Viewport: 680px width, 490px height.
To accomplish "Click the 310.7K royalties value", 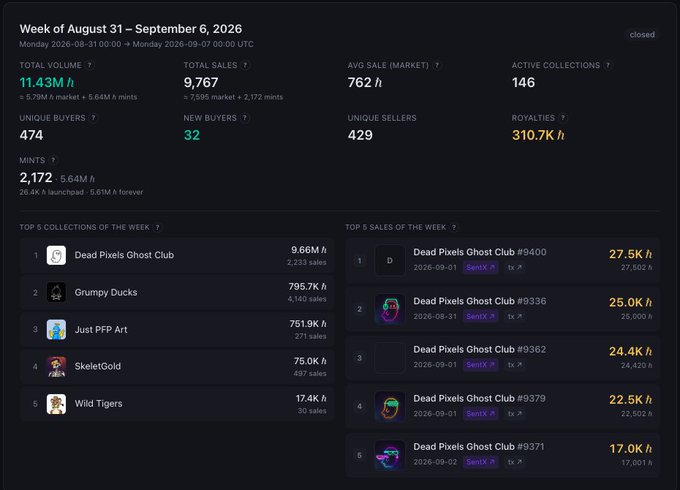I will tap(538, 135).
